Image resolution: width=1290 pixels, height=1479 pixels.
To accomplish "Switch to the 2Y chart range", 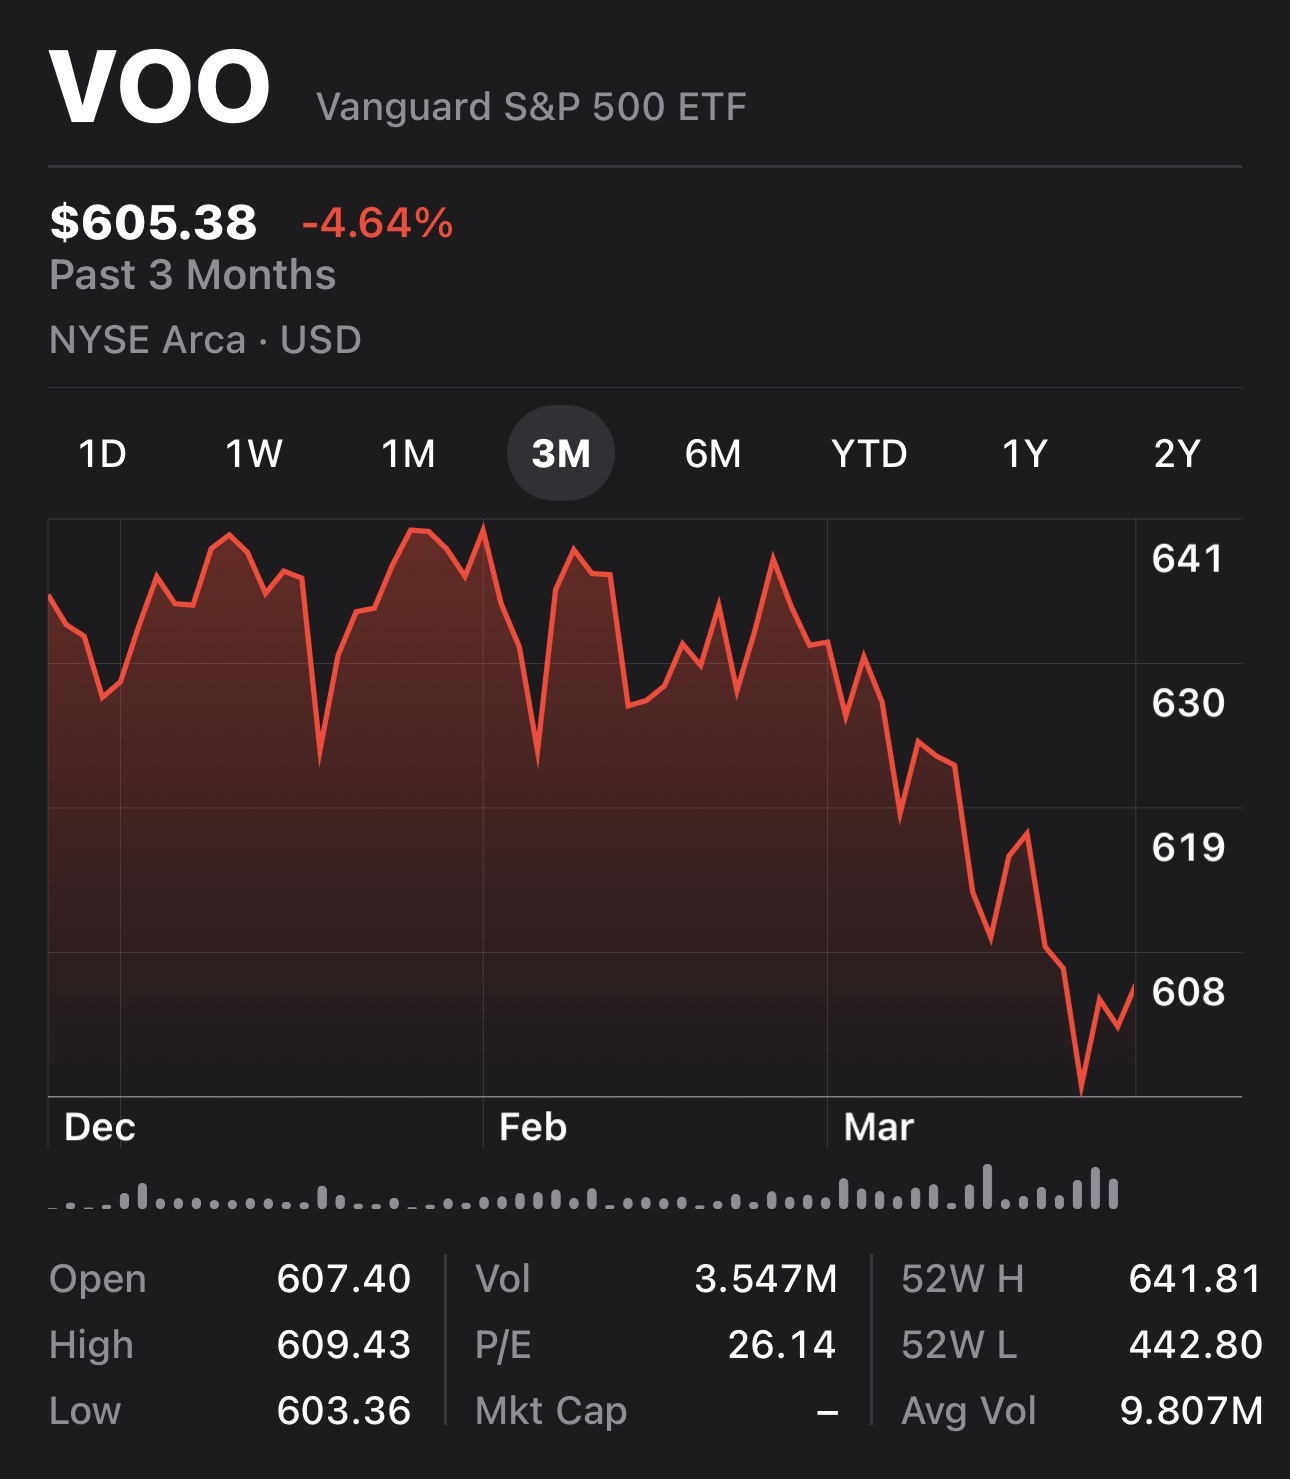I will click(x=1176, y=454).
